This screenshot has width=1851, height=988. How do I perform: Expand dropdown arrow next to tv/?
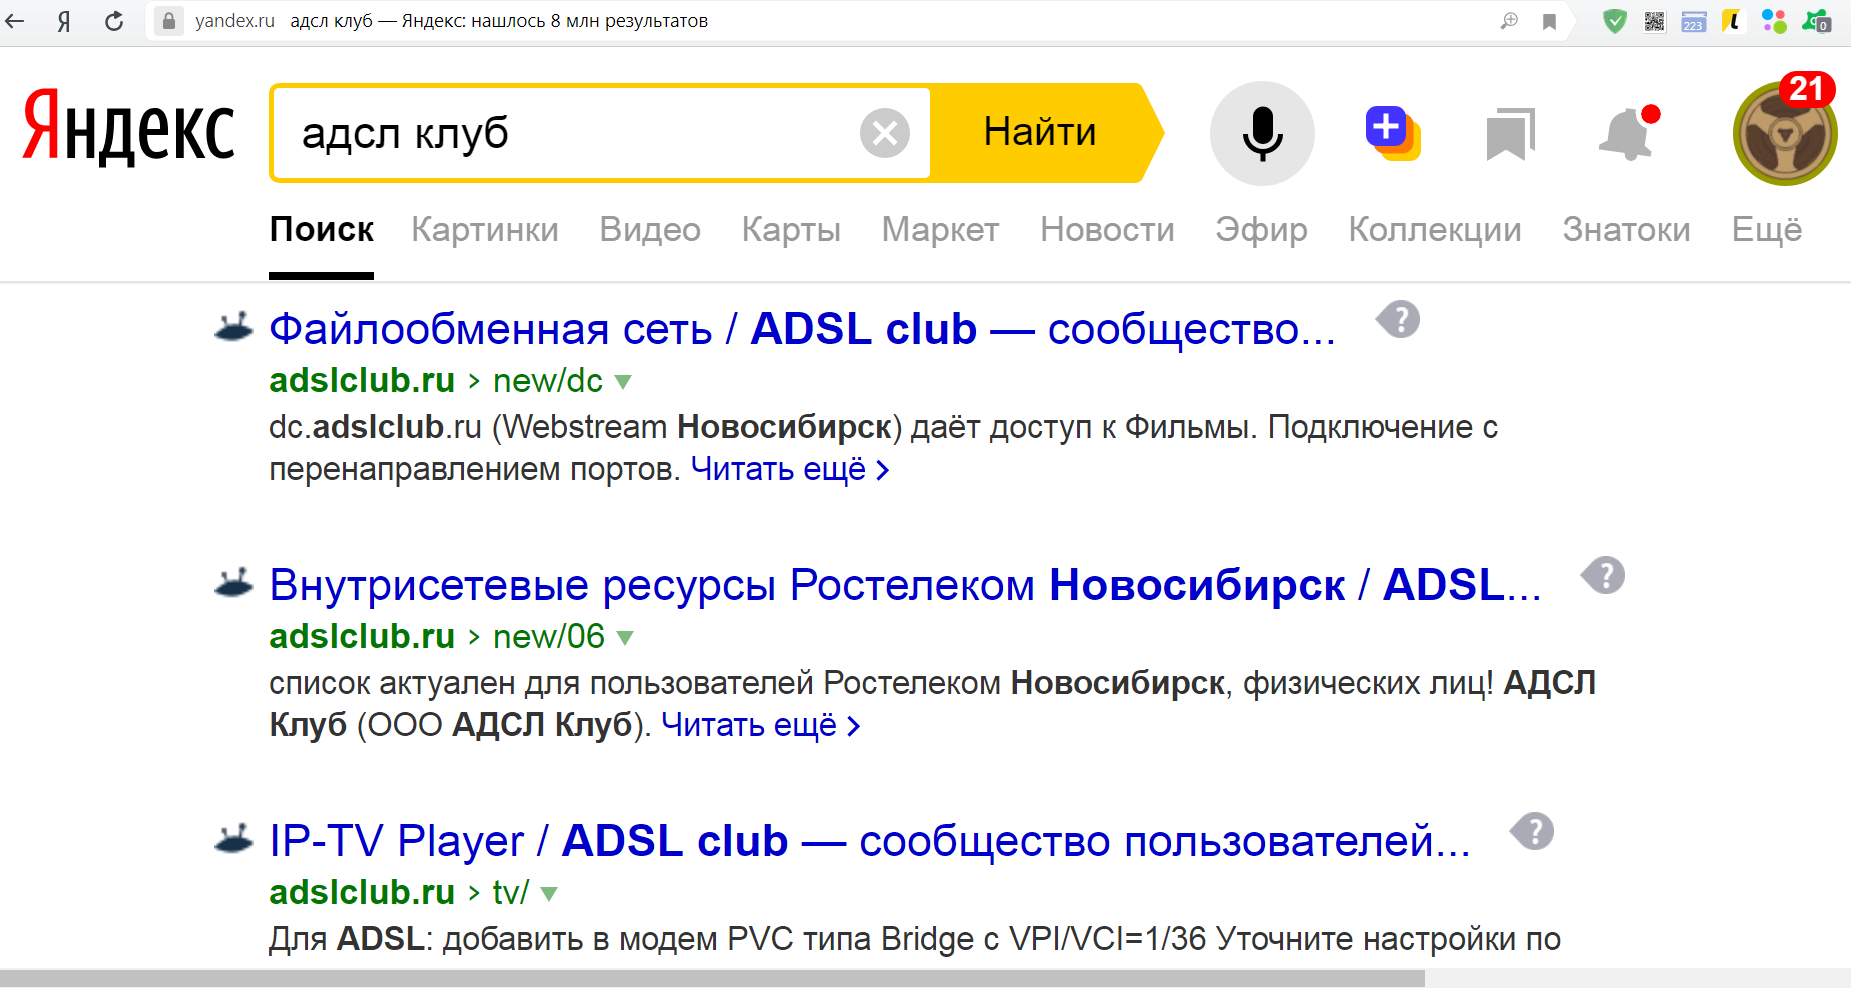coord(549,894)
